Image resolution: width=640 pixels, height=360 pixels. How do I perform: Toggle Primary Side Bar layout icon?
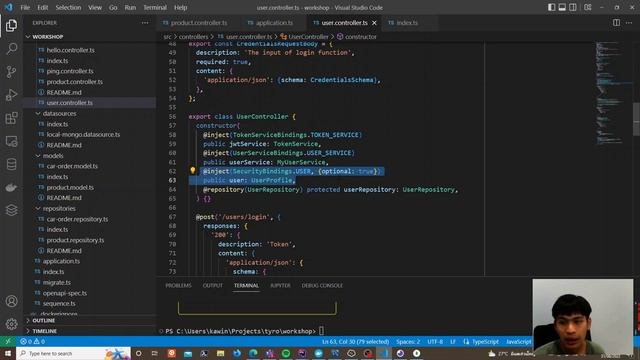[551, 7]
